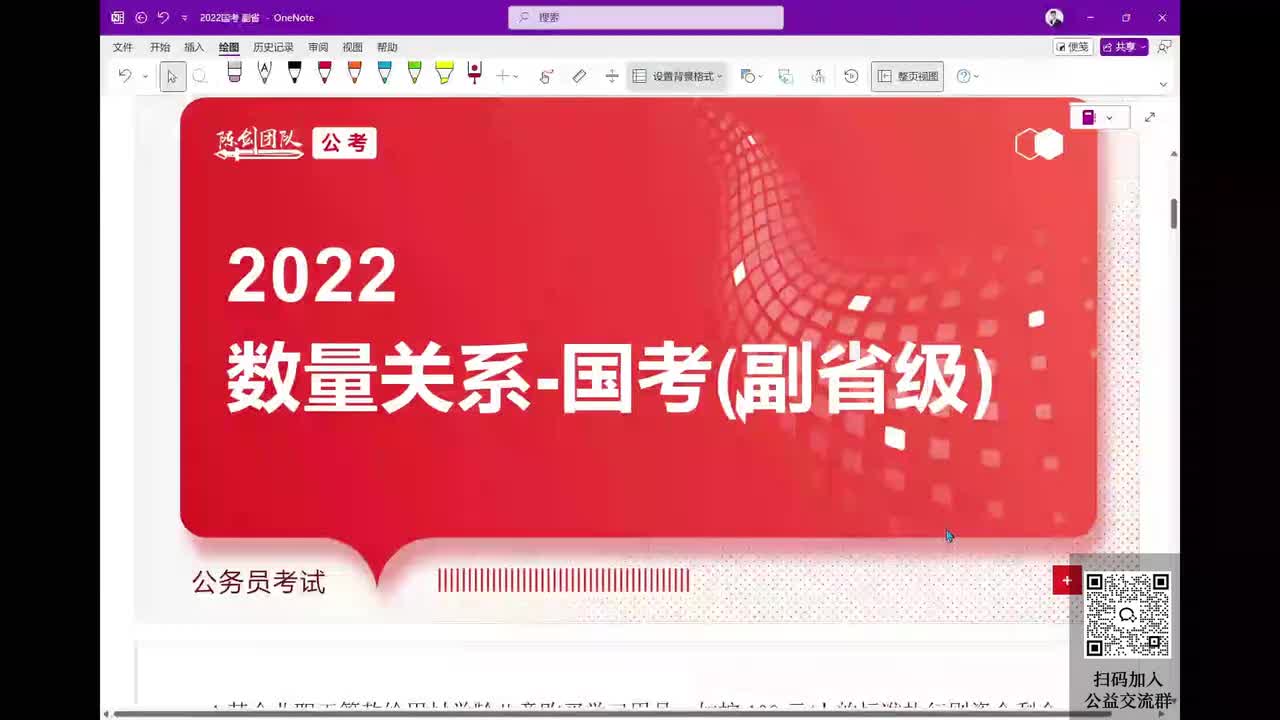Click the 便笺 sticky notes button
The height and width of the screenshot is (720, 1280).
[1073, 47]
